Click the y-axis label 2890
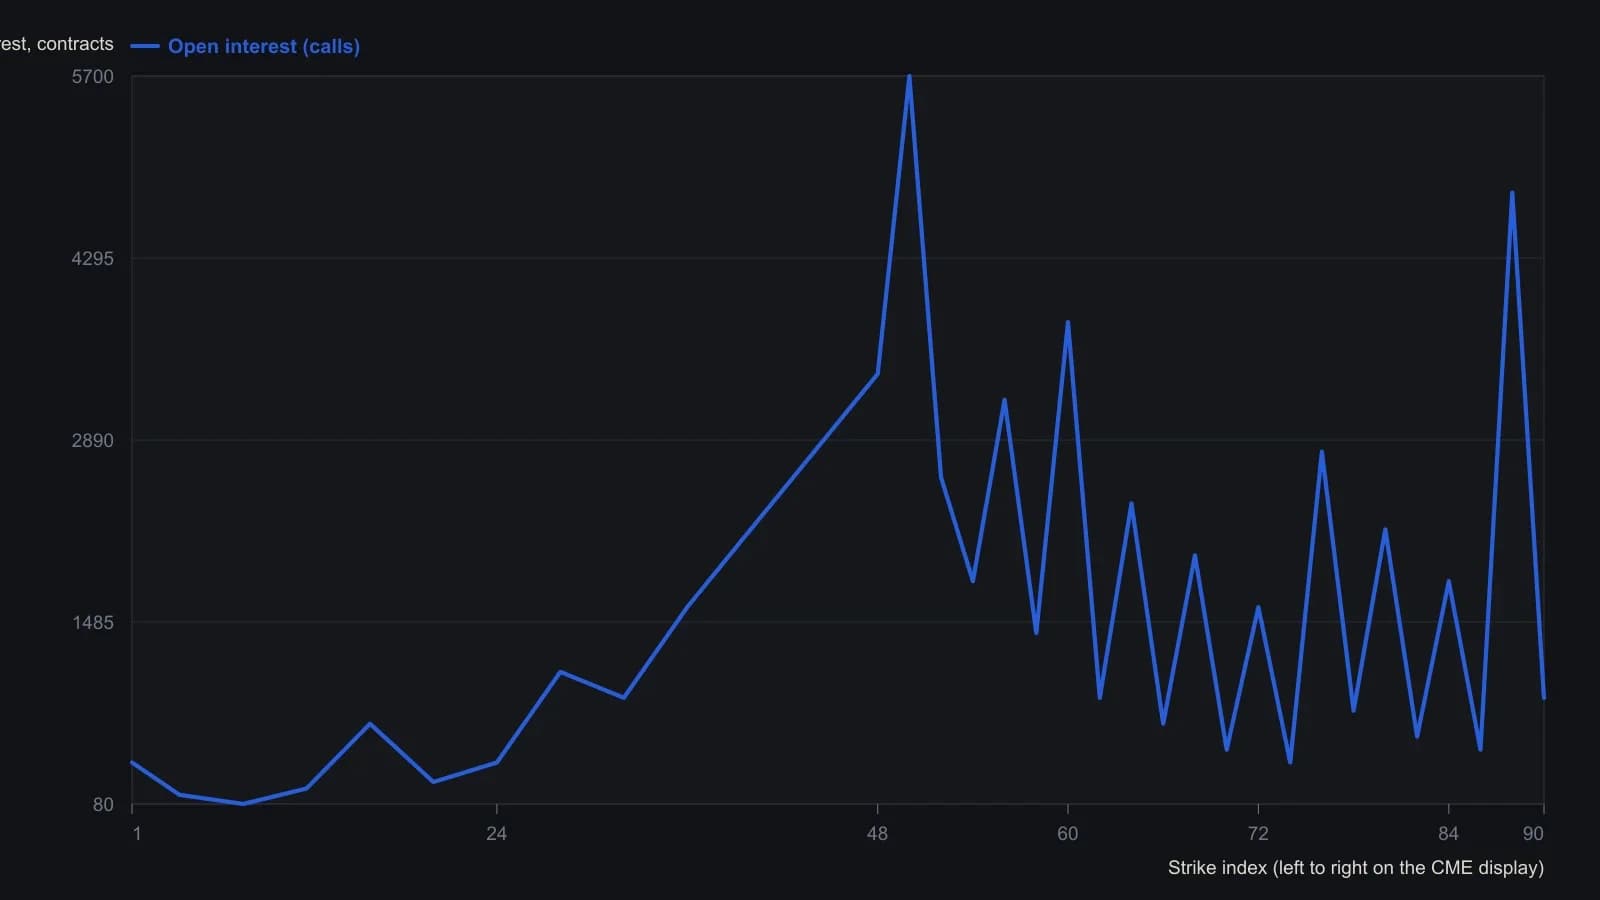Screen dimensions: 1600x900 tap(93, 441)
